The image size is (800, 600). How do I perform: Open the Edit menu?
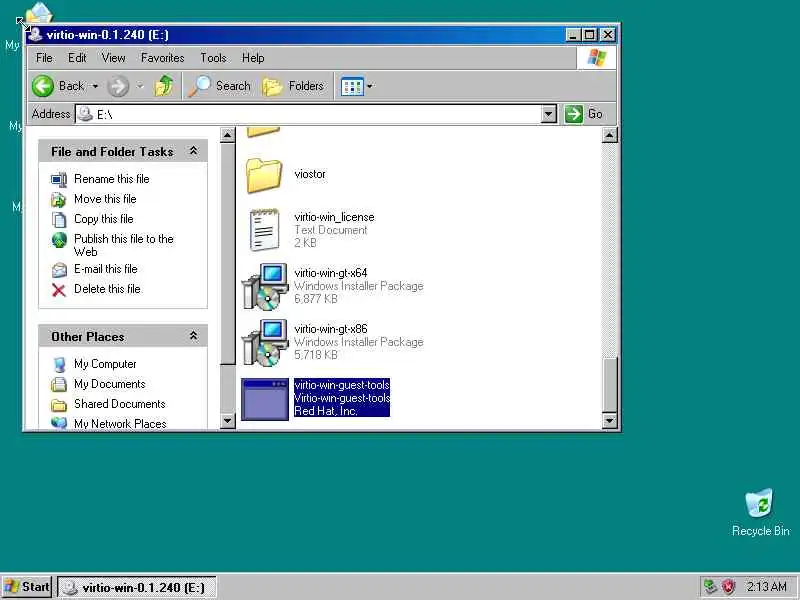click(77, 58)
